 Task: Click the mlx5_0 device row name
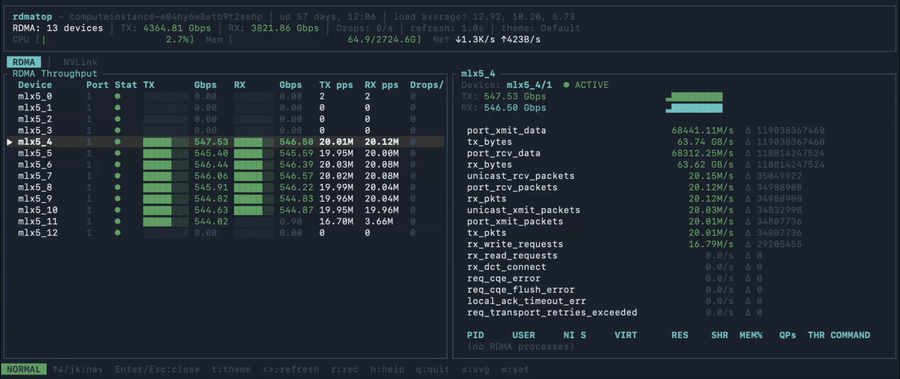coord(35,96)
